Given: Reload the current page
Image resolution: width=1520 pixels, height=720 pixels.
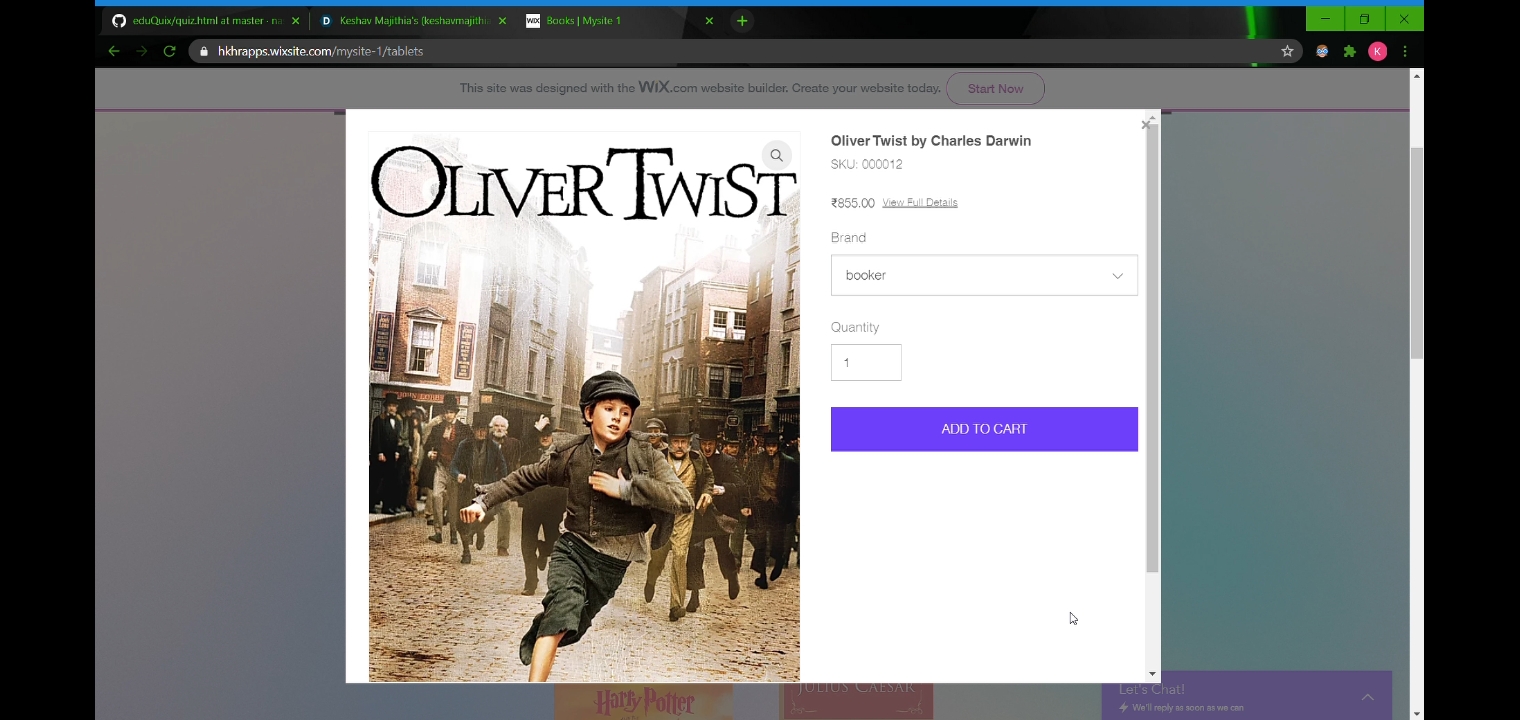Looking at the screenshot, I should (170, 51).
